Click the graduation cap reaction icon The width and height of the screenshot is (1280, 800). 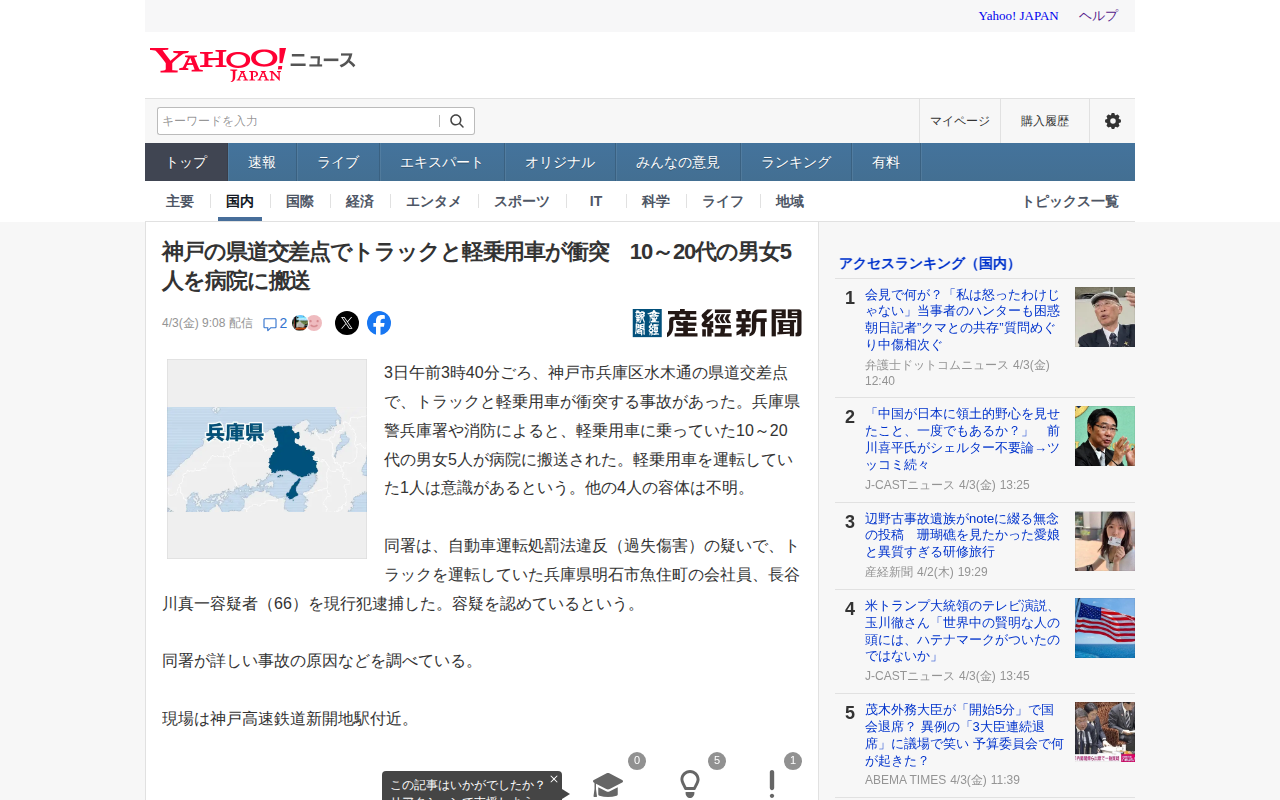pos(608,785)
